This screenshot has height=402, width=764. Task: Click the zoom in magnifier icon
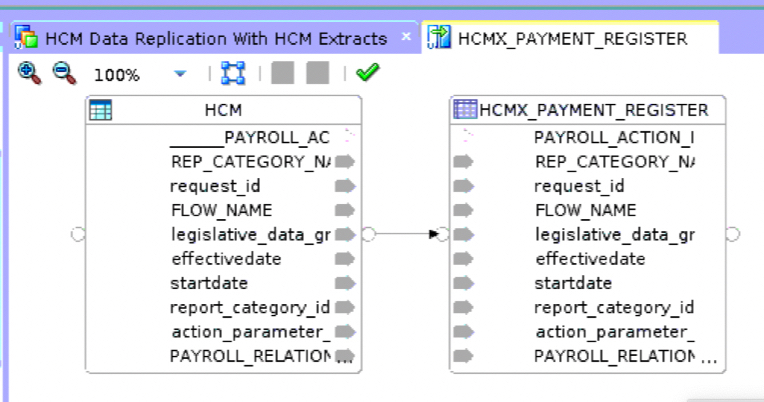tap(29, 73)
